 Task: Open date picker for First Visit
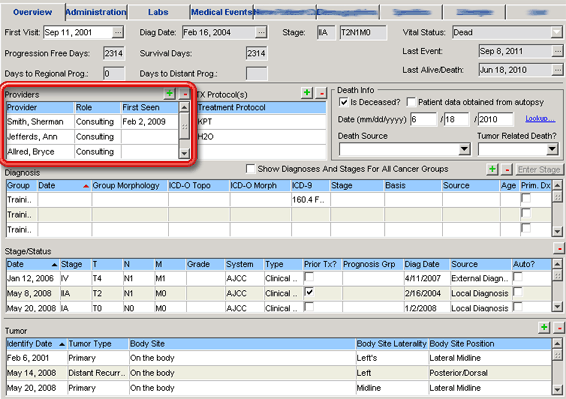[x=118, y=32]
